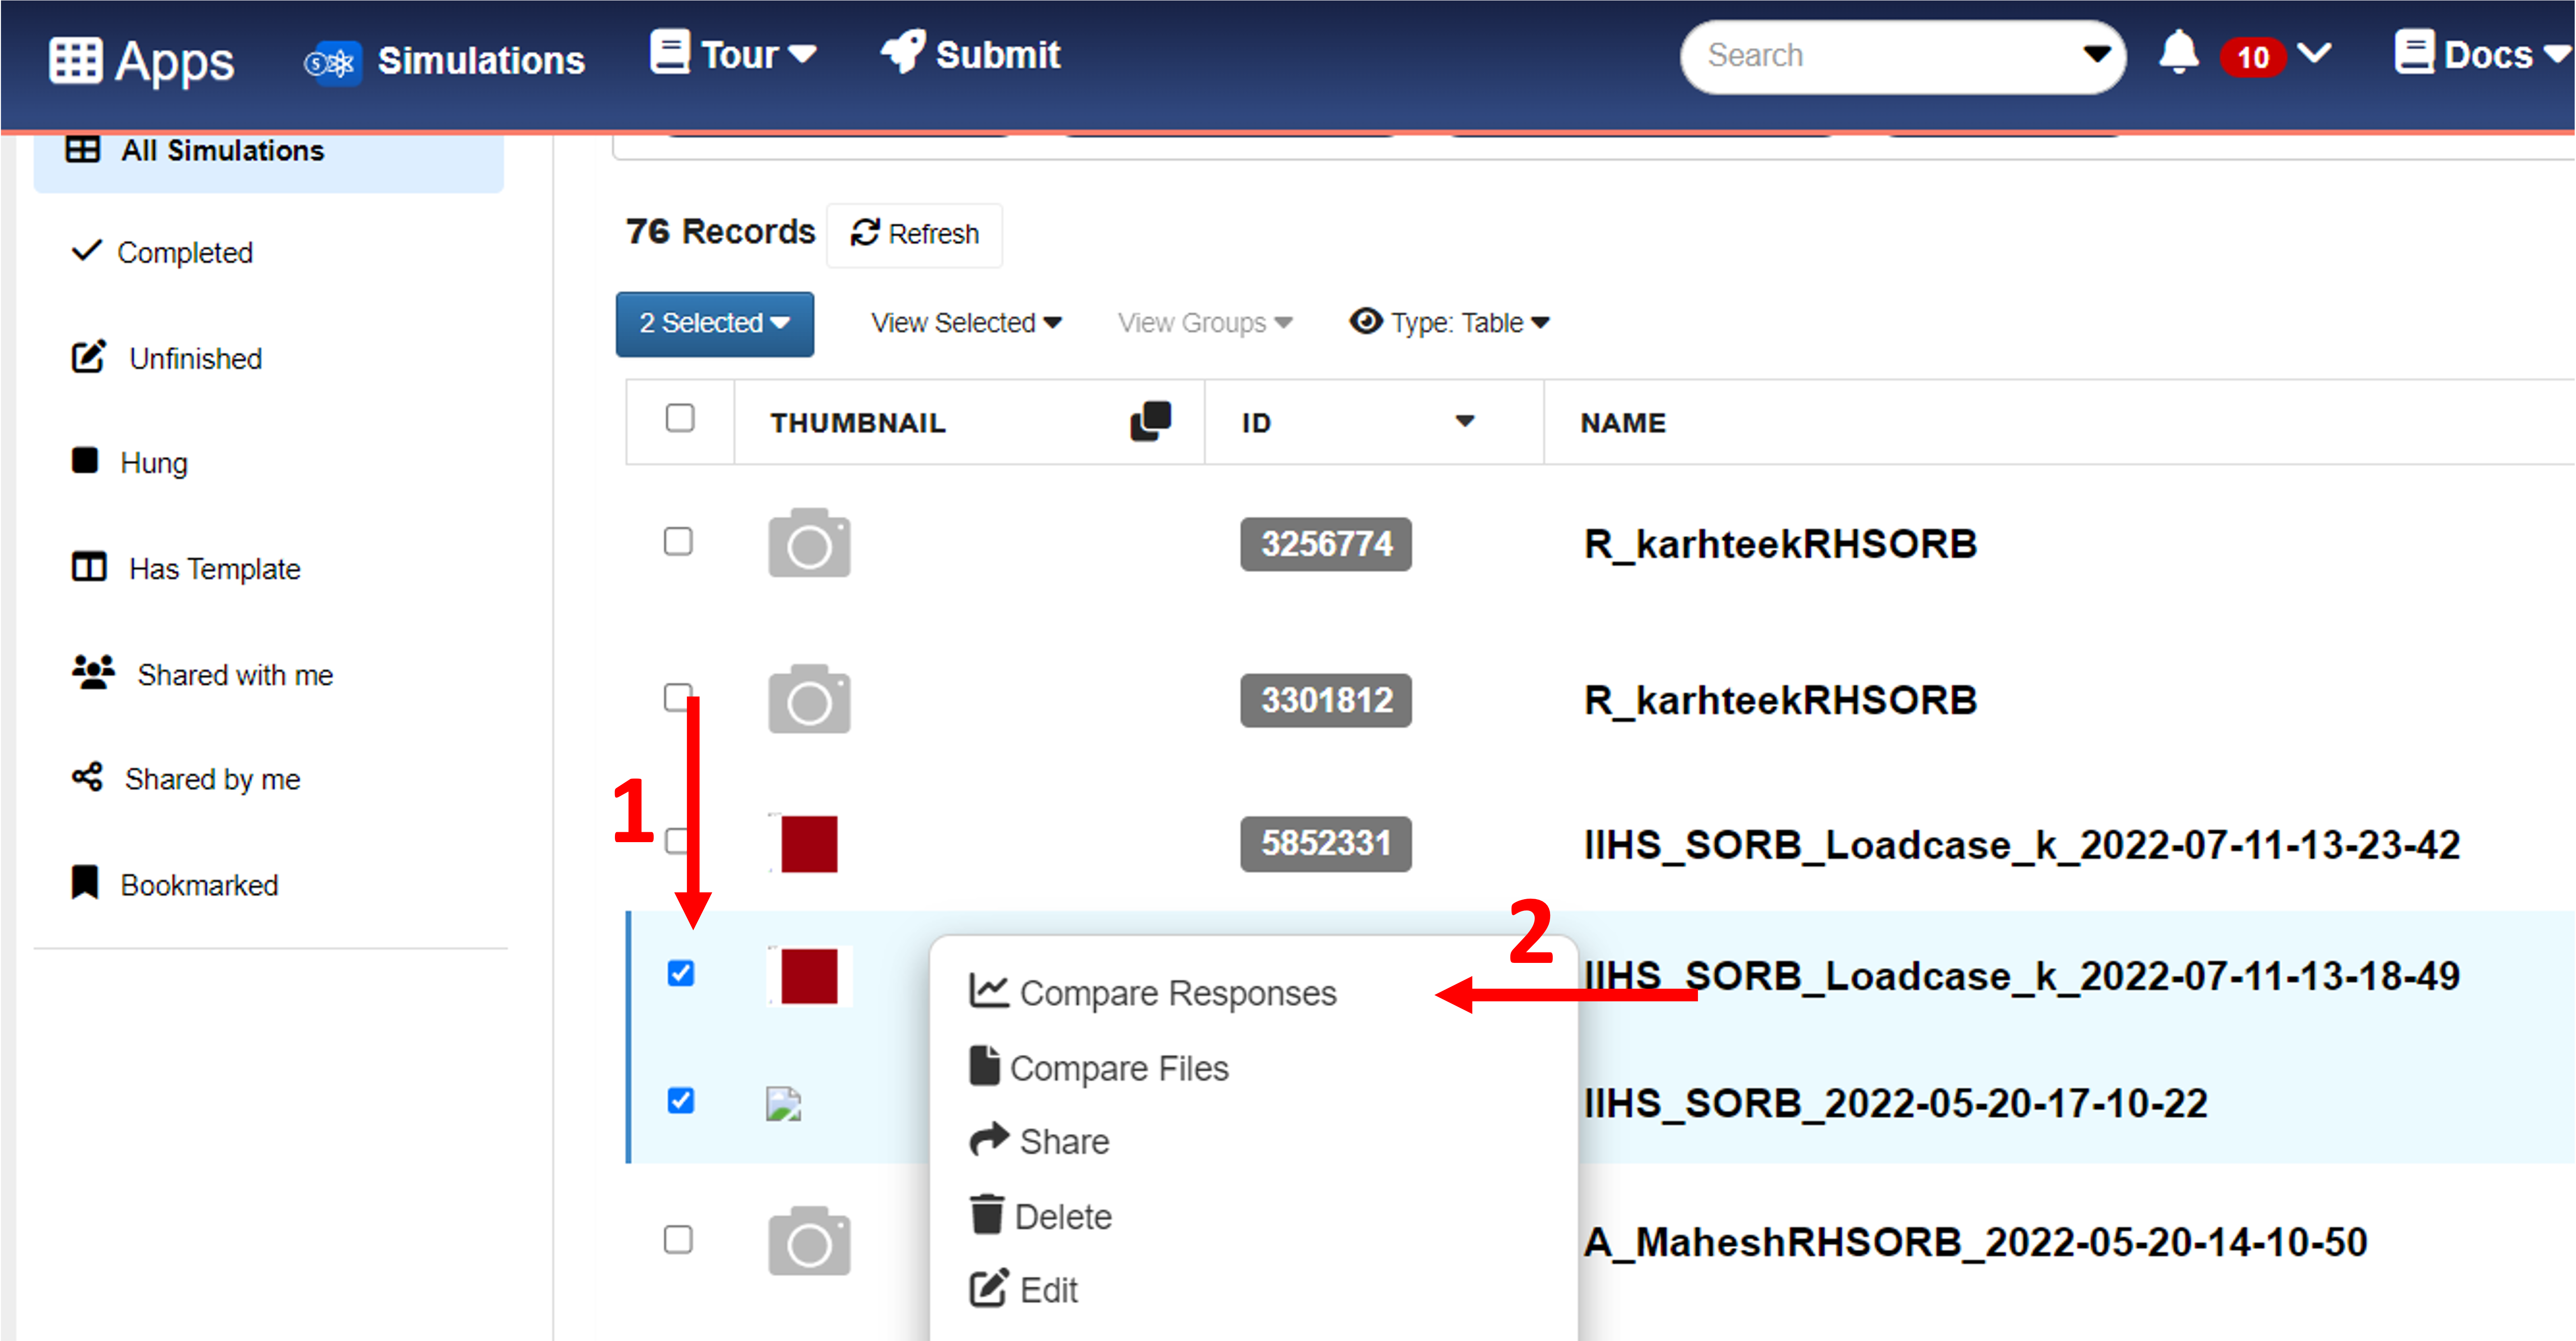Open the Search box dropdown arrow
The width and height of the screenshot is (2576, 1341).
click(2097, 54)
